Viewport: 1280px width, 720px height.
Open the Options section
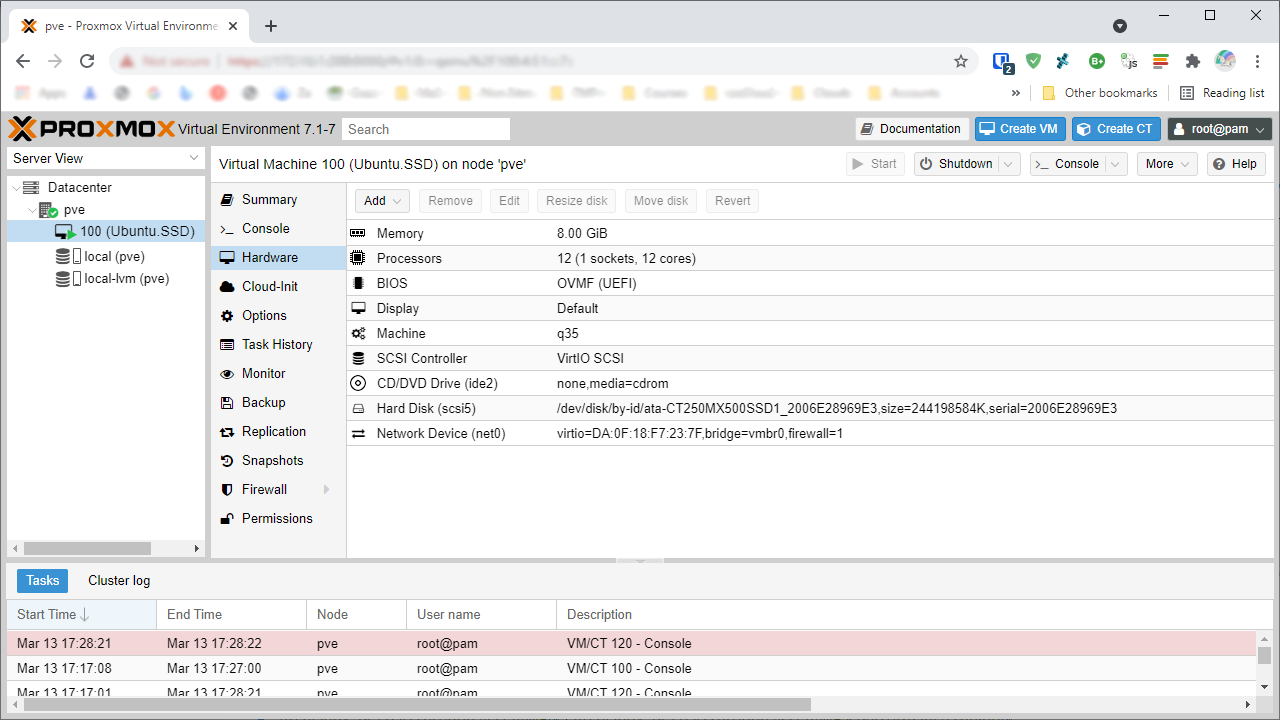tap(278, 315)
